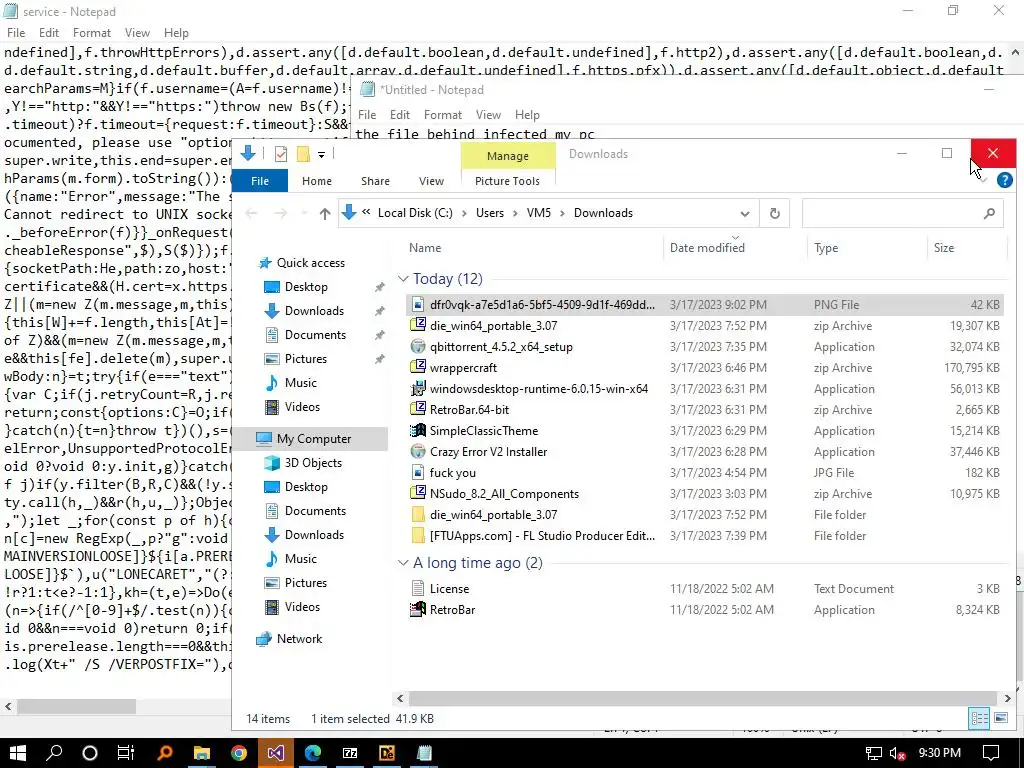Screen dimensions: 1024x768
Task: Open Help menu in Untitled Notepad
Action: [527, 115]
